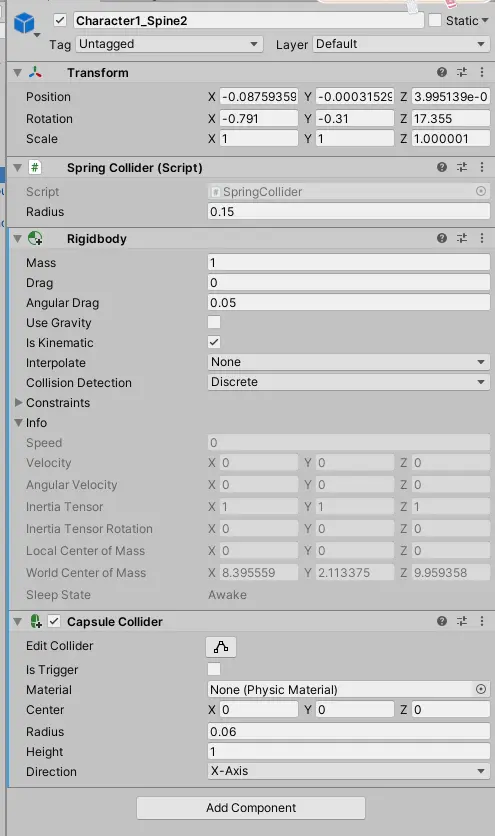Click the Rigidbody Mass input field
The width and height of the screenshot is (495, 836).
348,262
